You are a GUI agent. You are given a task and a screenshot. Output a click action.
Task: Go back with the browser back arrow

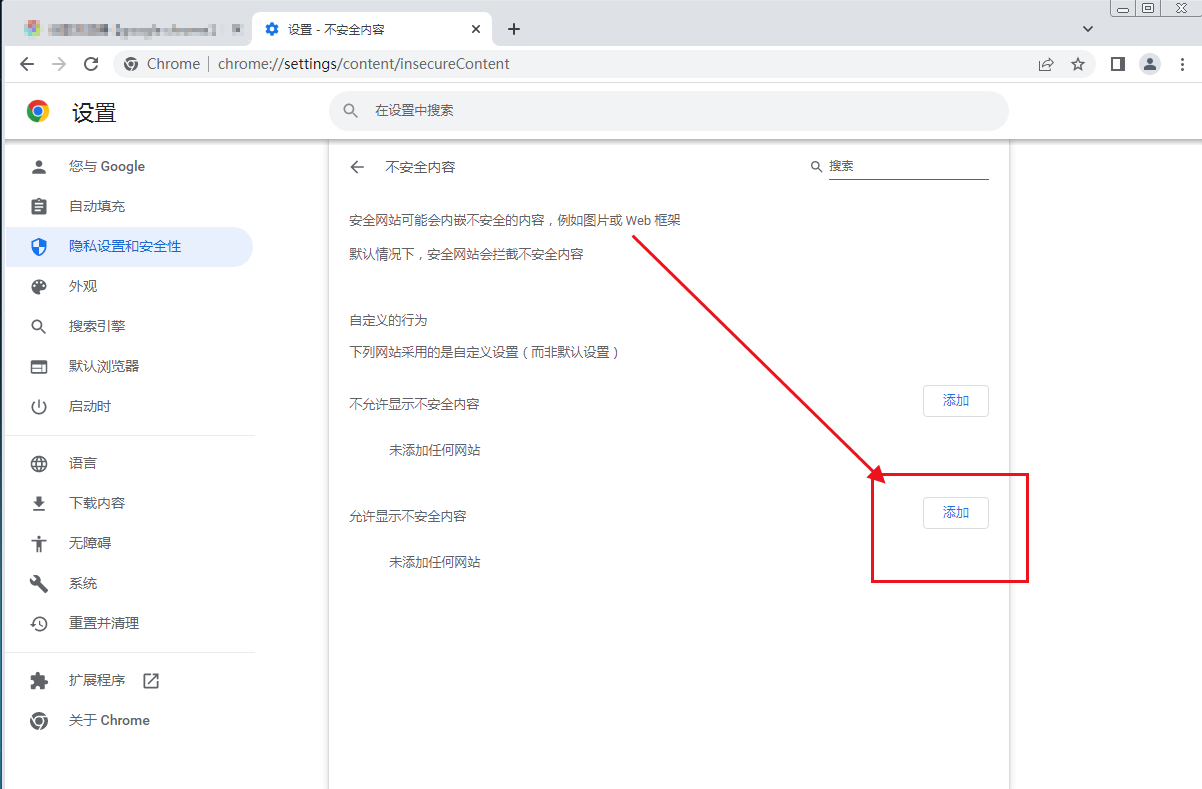coord(27,64)
